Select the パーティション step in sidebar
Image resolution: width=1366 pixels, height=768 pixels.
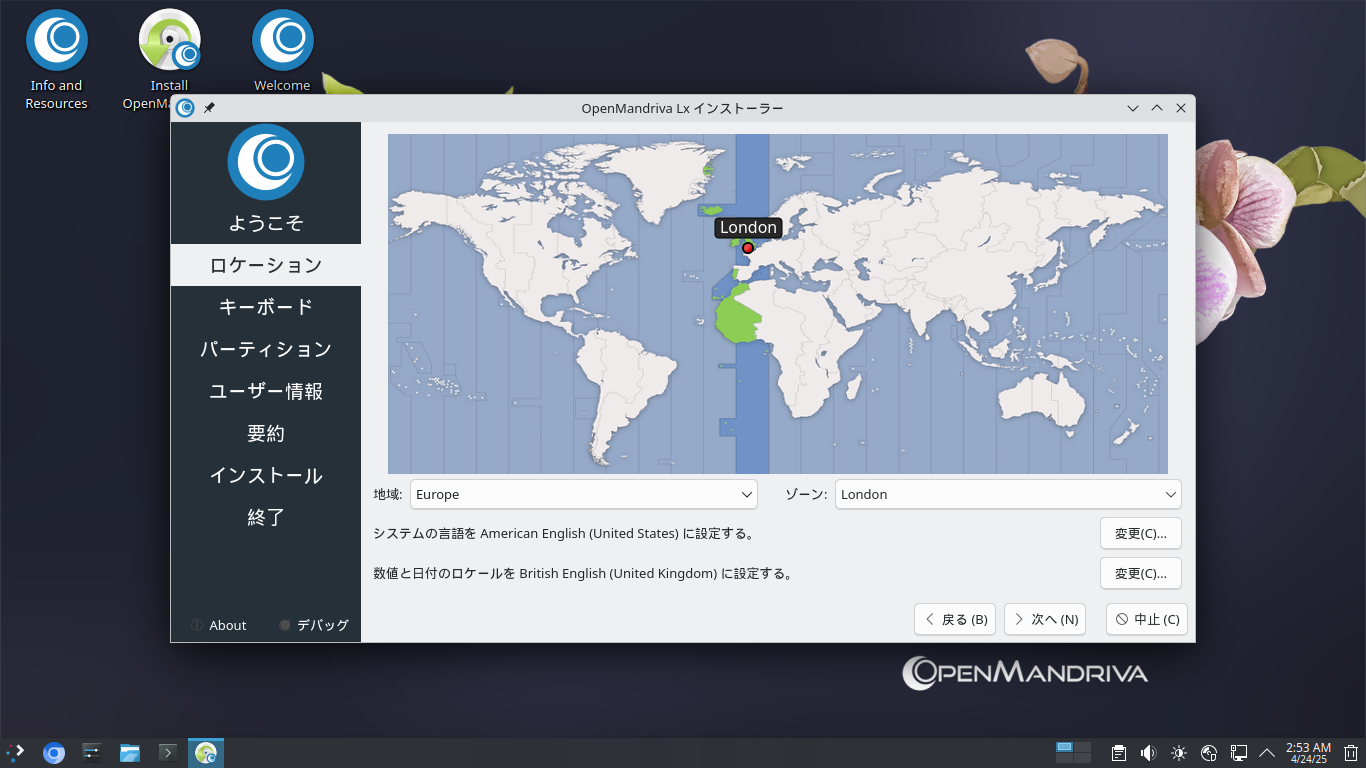pos(266,349)
